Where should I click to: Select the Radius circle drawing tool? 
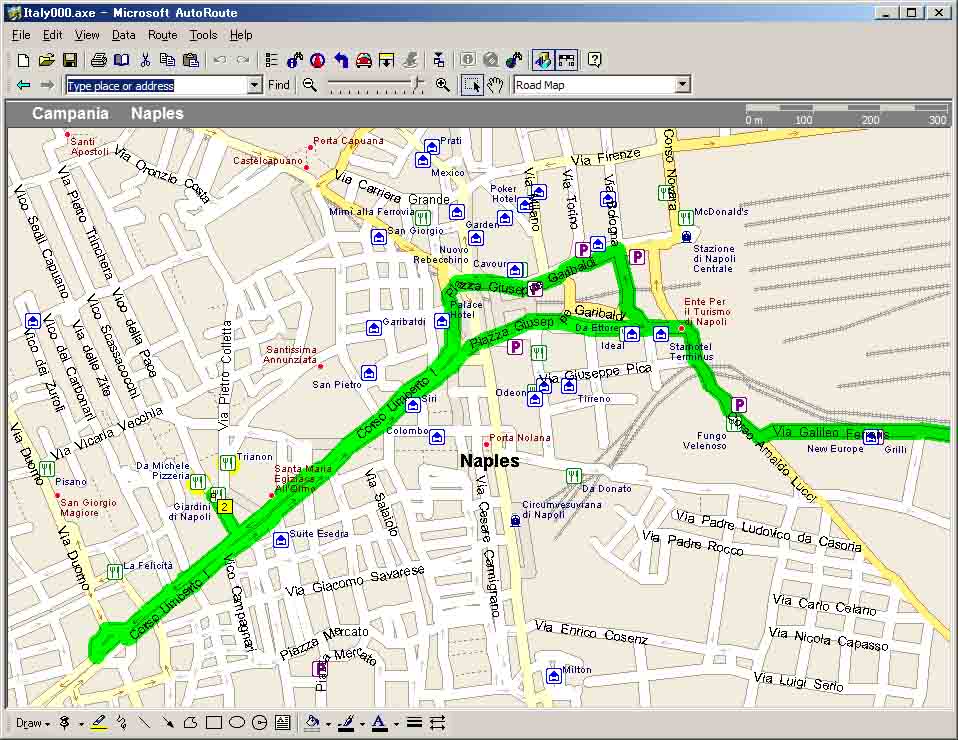[260, 724]
